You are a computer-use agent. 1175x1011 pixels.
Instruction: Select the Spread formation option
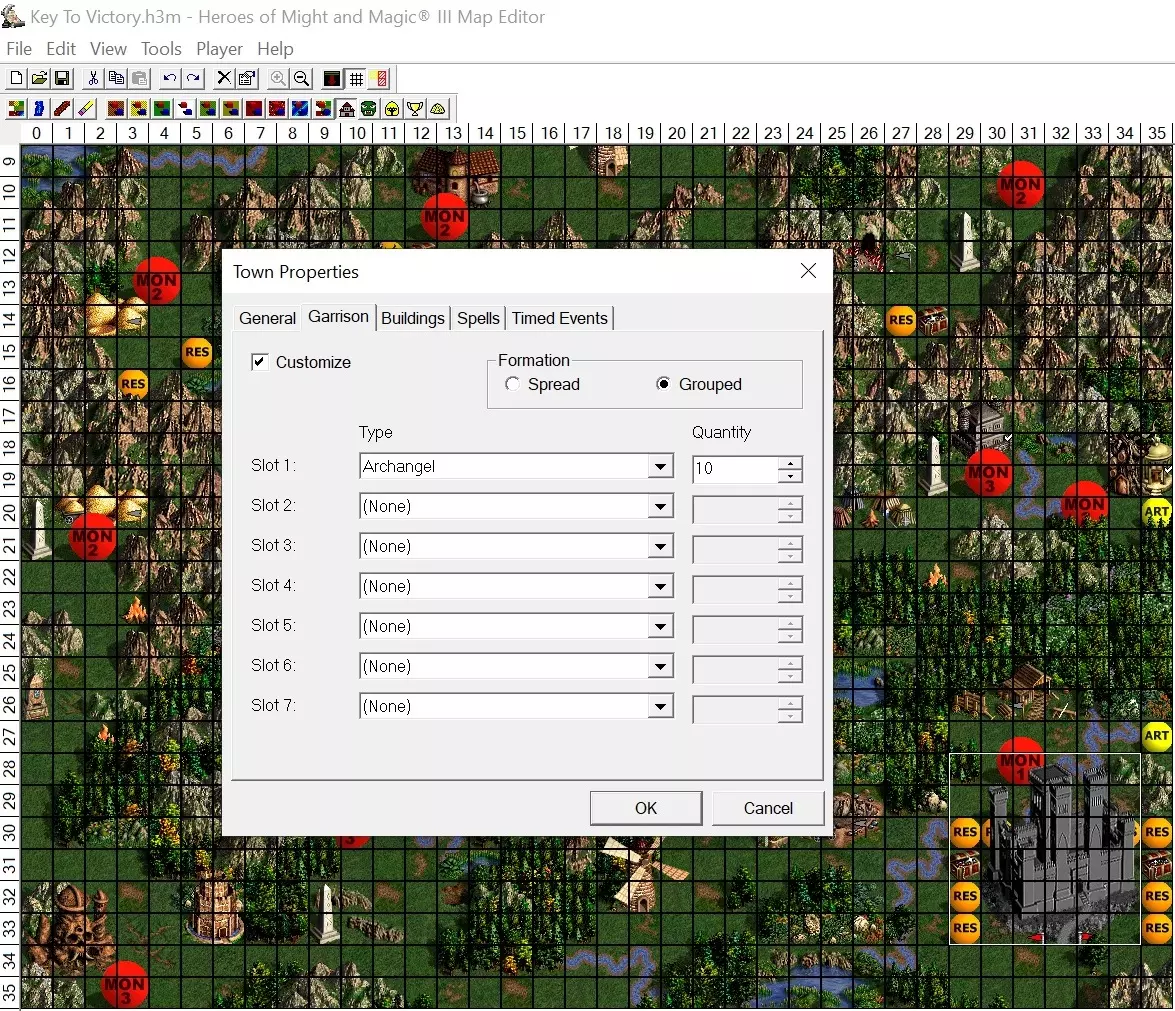(x=512, y=384)
